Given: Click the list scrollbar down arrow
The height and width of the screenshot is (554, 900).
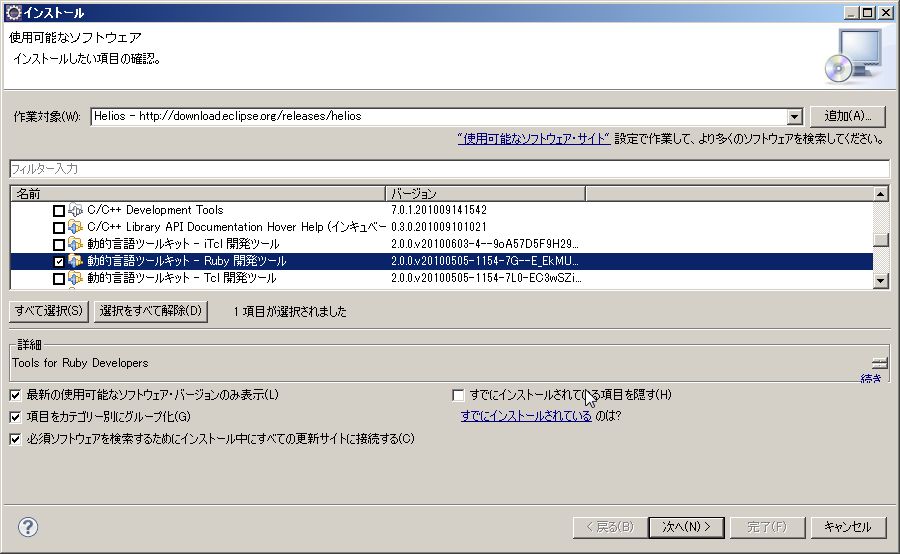Looking at the screenshot, I should pos(880,281).
